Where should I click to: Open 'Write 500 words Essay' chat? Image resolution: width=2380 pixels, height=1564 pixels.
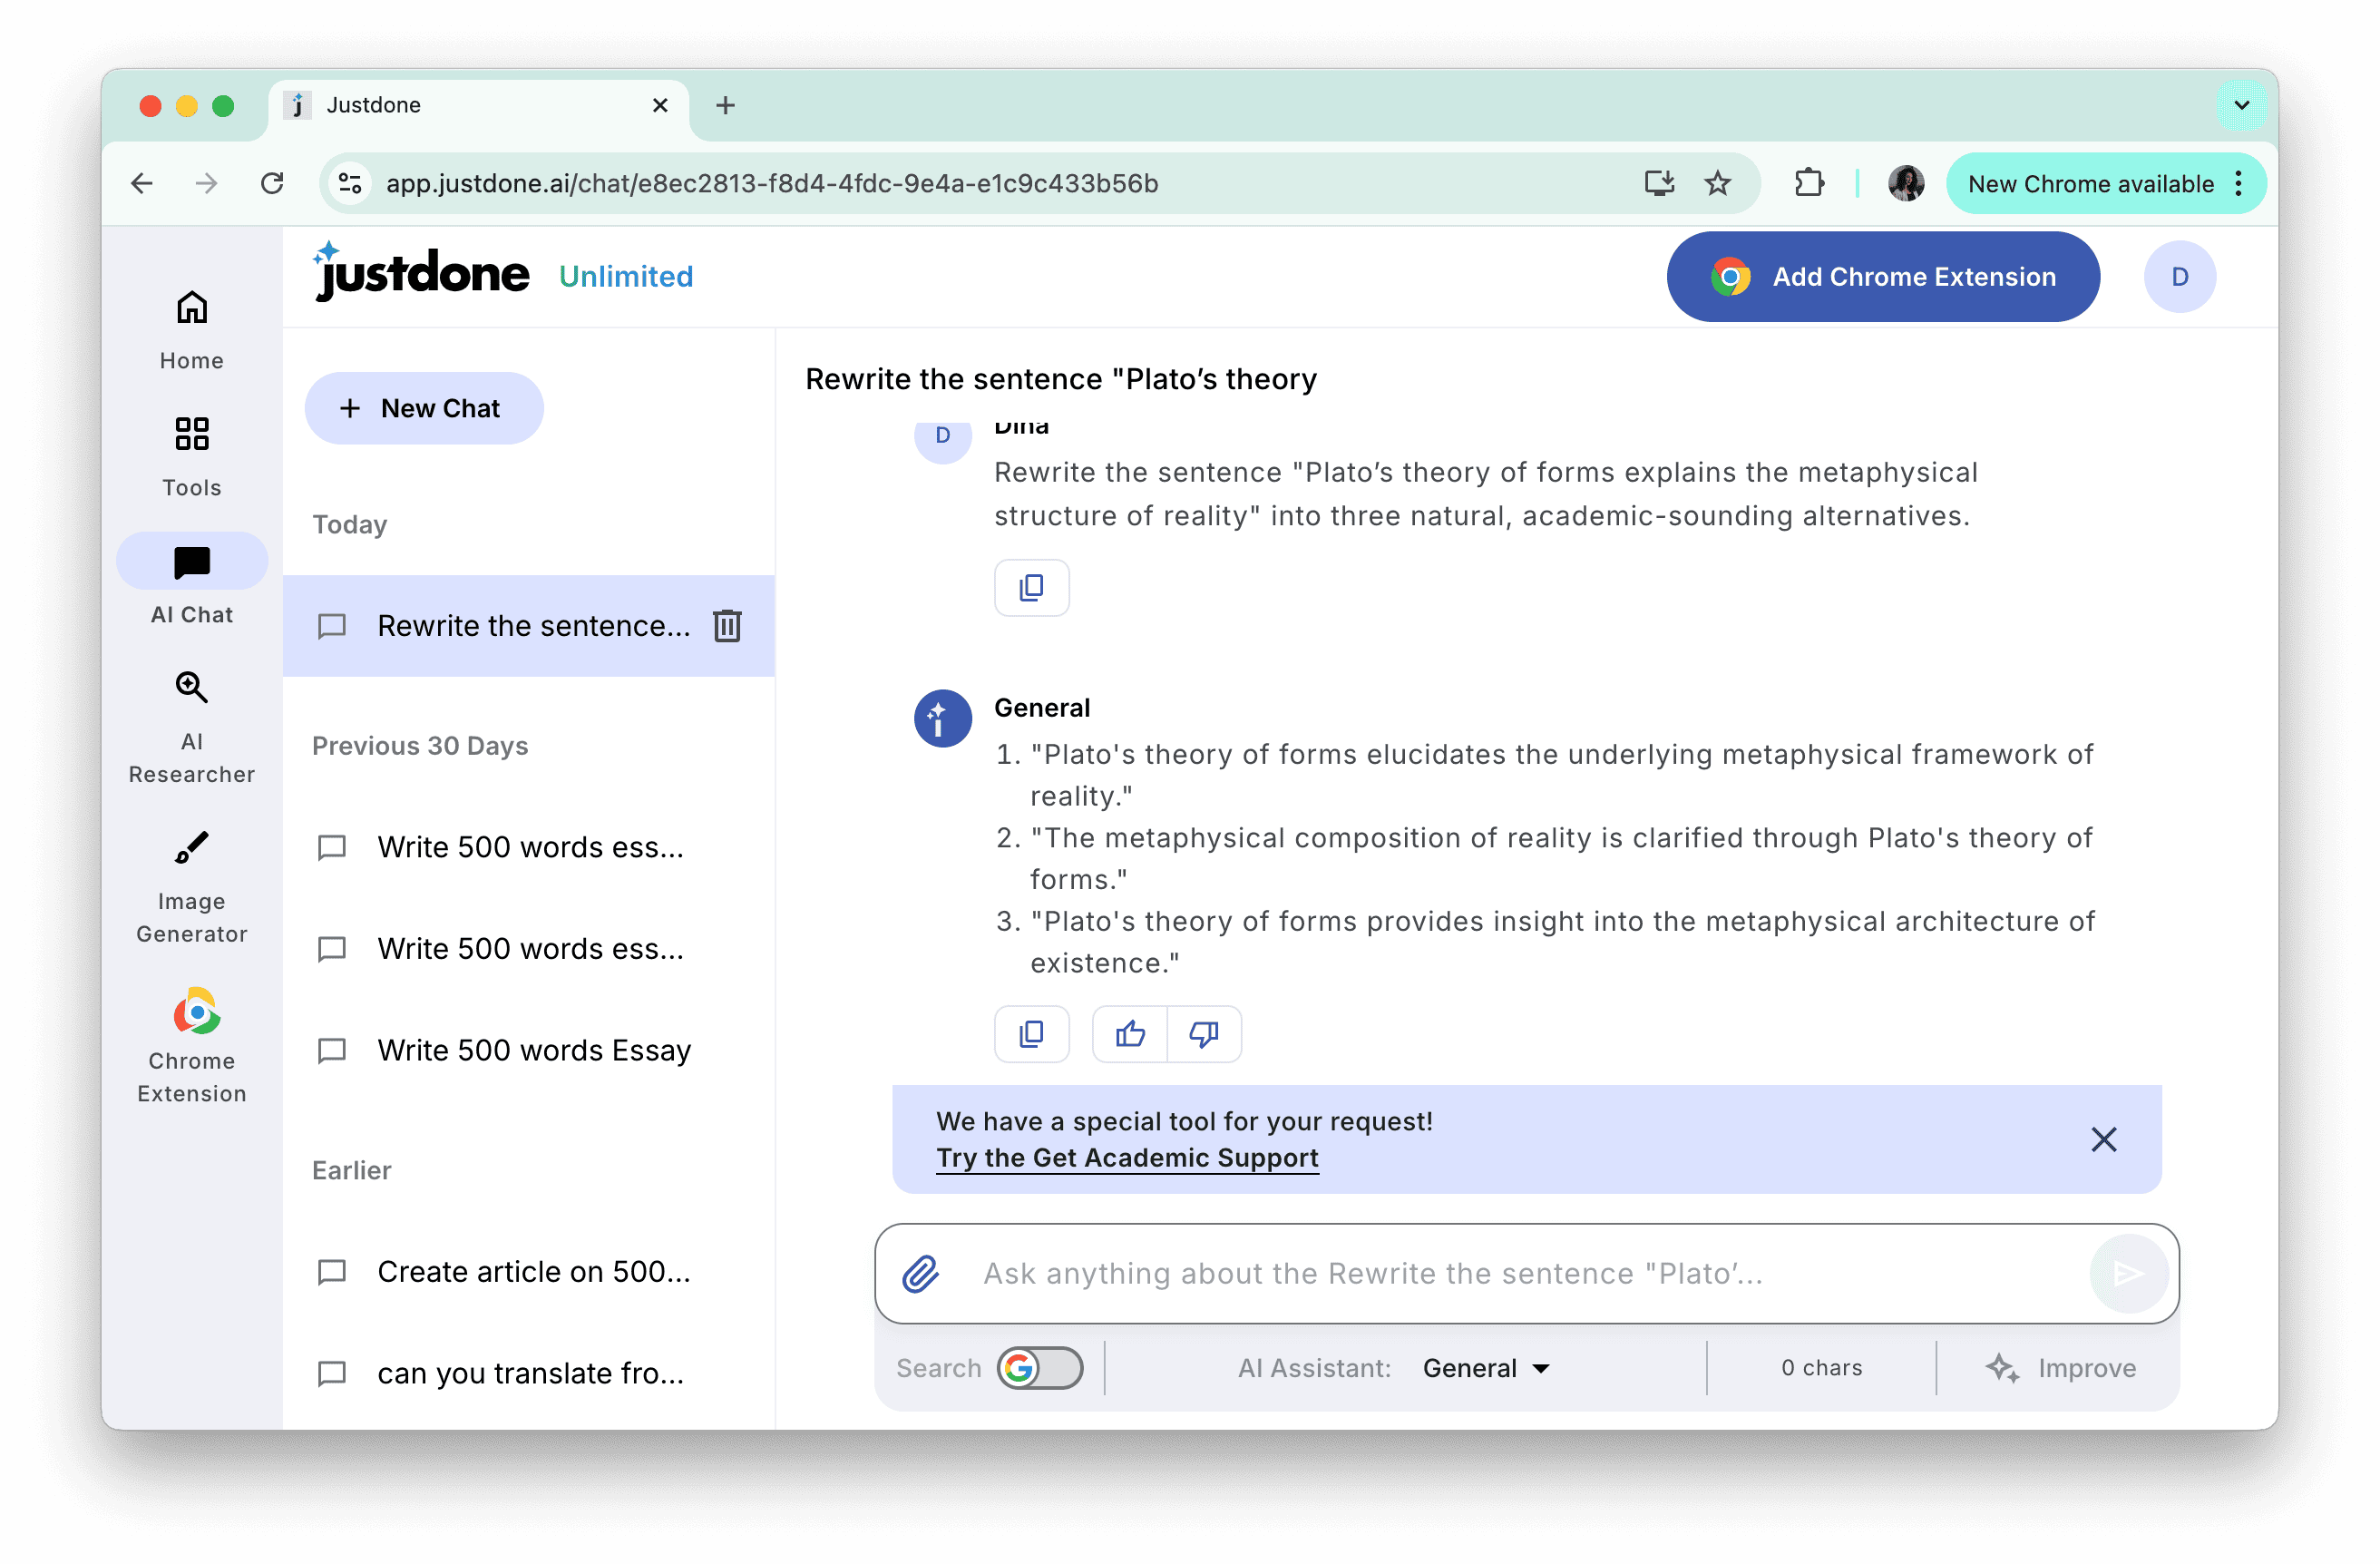click(529, 1050)
